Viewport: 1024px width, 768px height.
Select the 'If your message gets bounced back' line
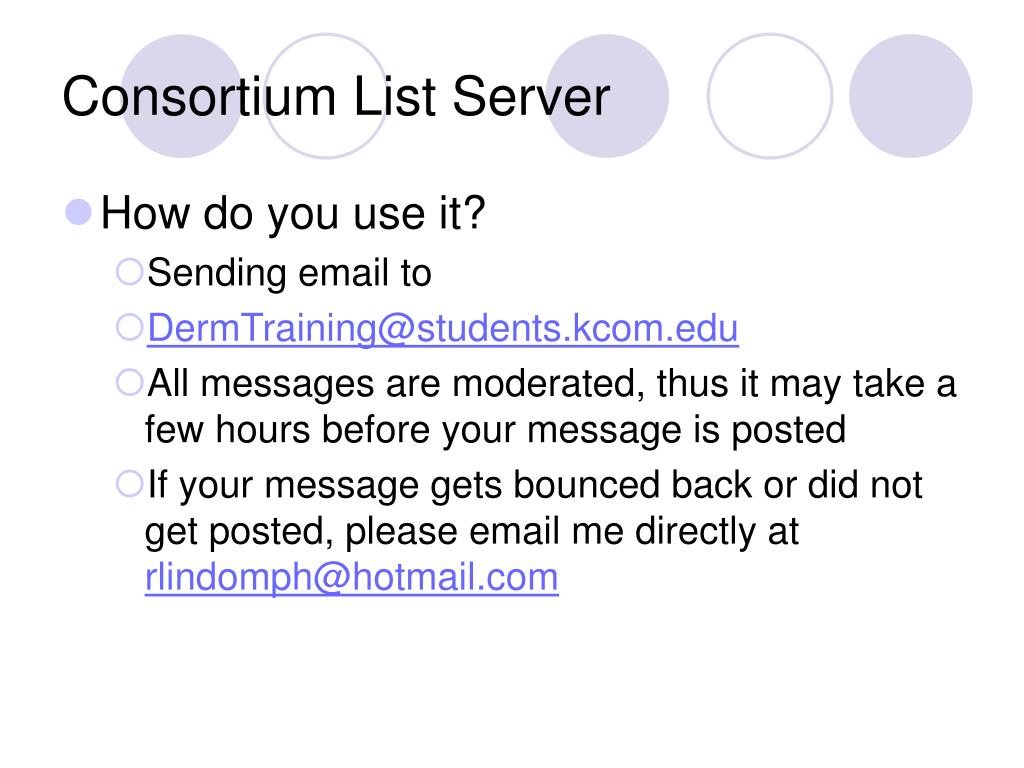pos(535,485)
